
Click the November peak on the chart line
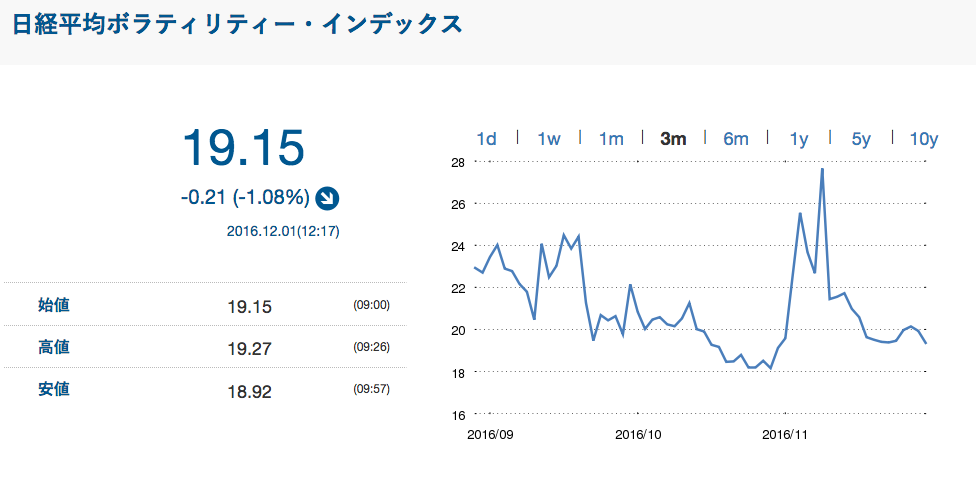coord(822,169)
